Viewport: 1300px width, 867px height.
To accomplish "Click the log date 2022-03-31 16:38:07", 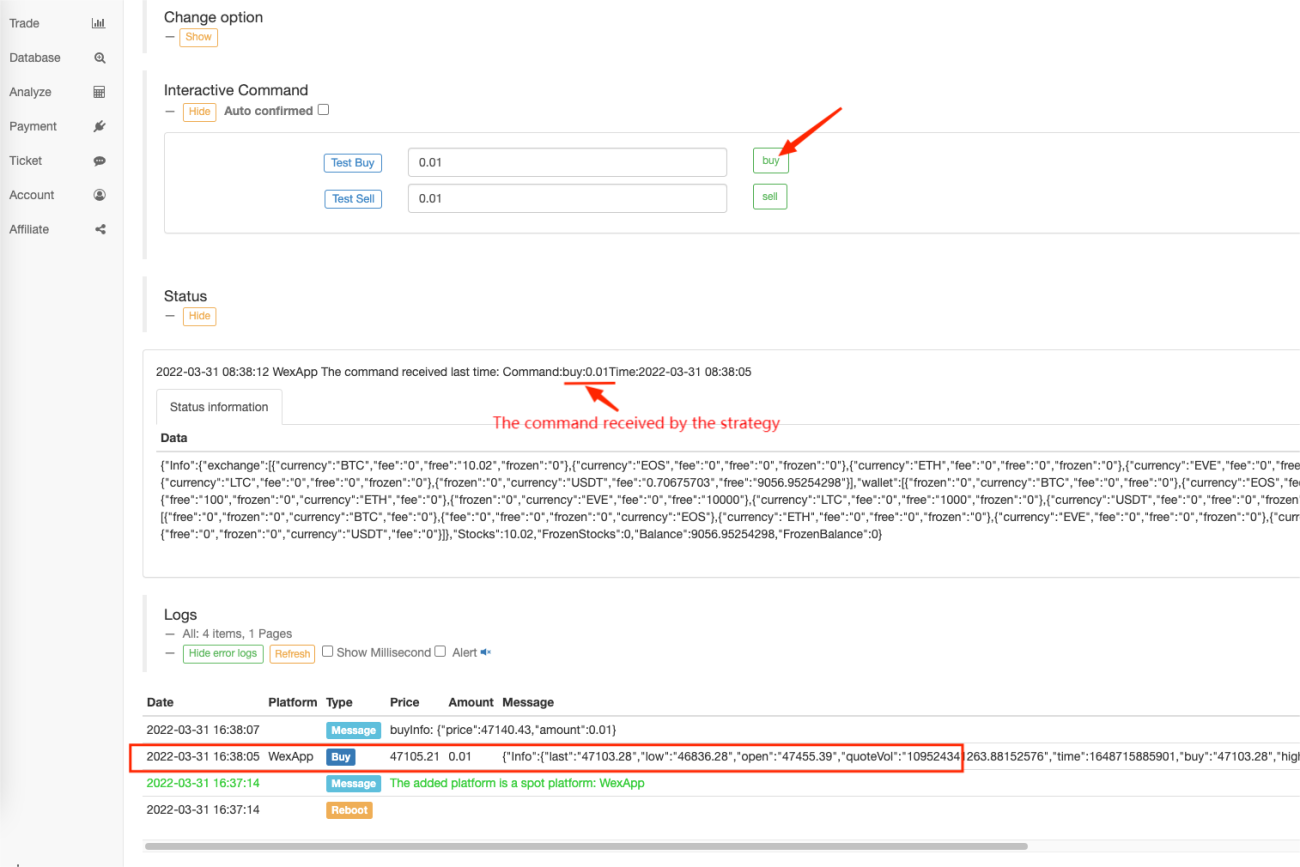I will click(203, 730).
